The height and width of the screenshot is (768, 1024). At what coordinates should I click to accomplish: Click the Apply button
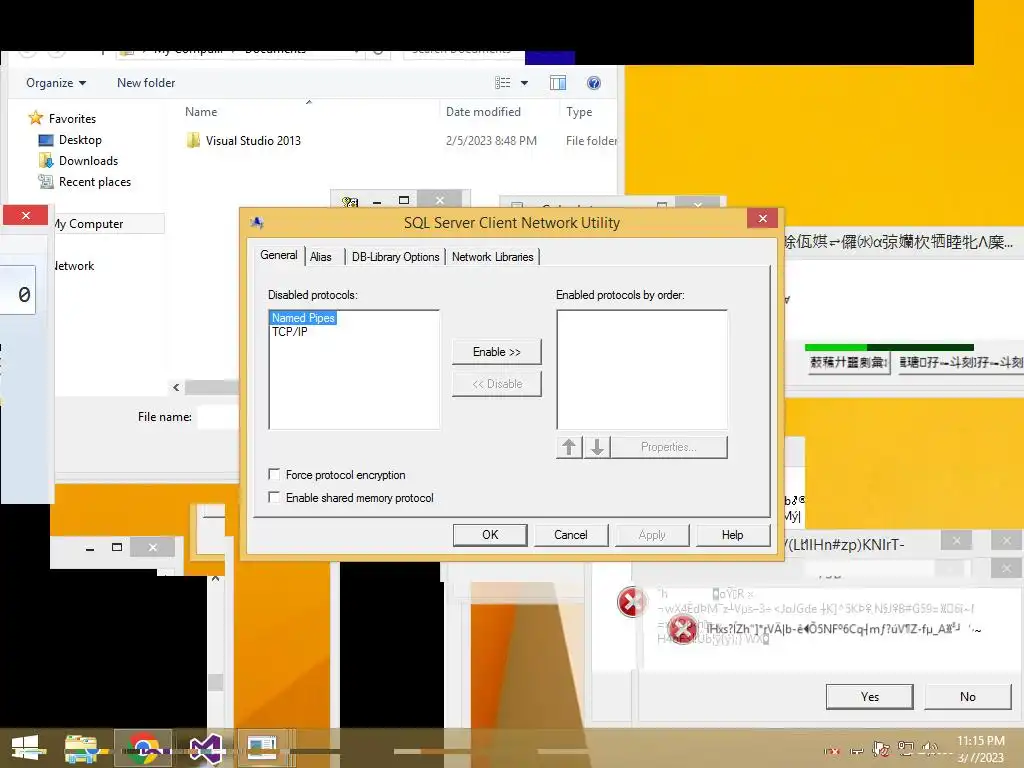[652, 535]
